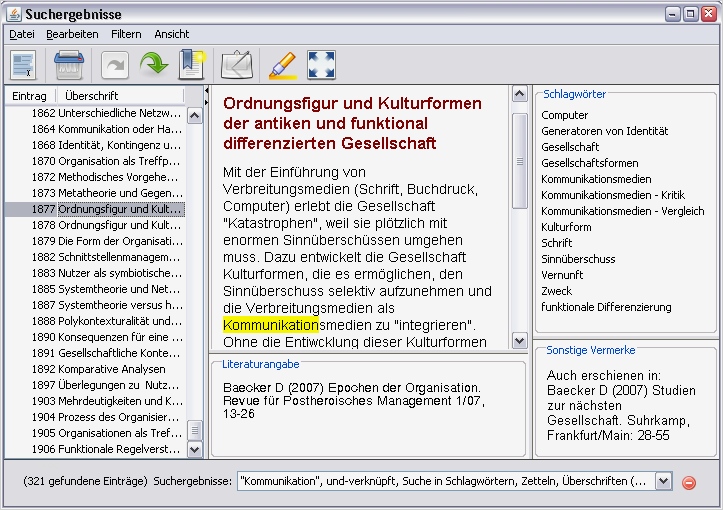This screenshot has height=510, width=723.
Task: Select entry 1879 Die Form der Organisati…
Action: click(95, 241)
